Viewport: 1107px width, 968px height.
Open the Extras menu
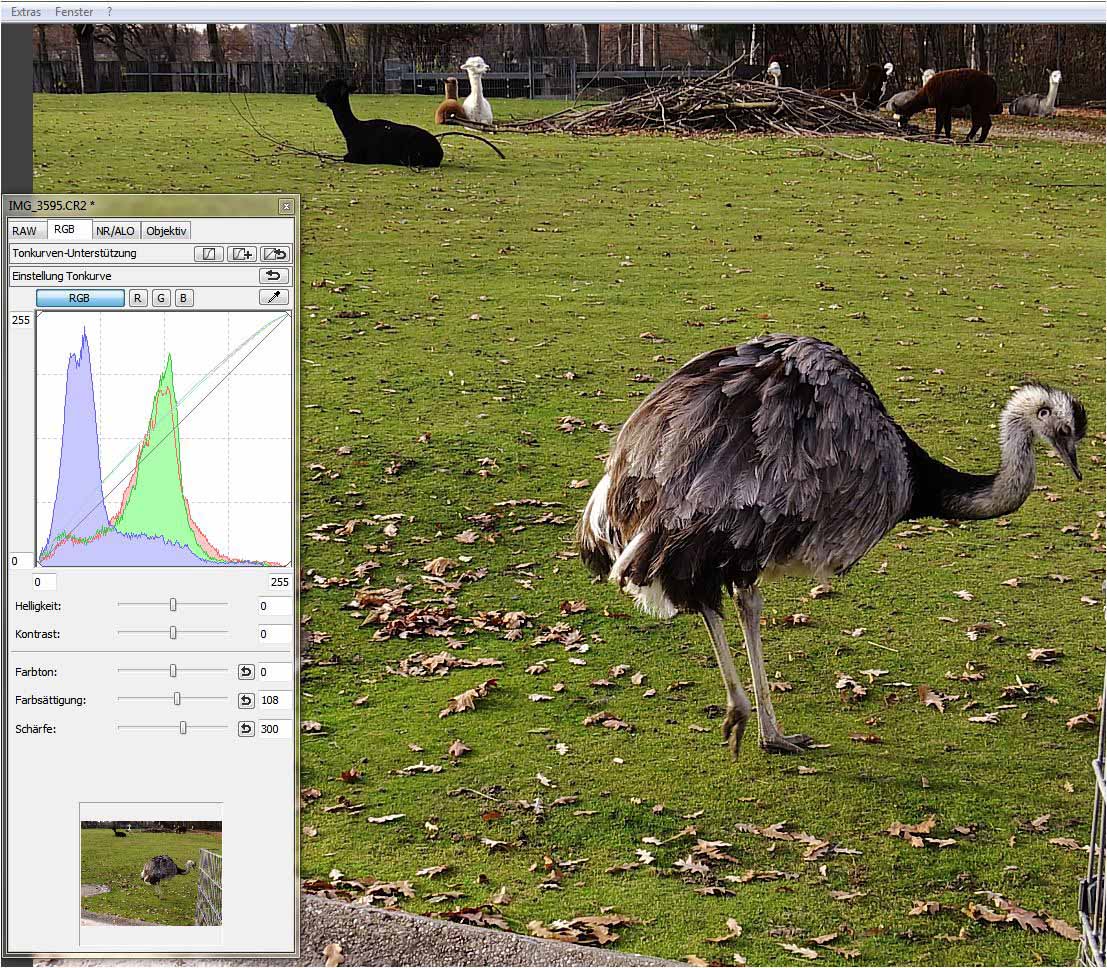(26, 12)
